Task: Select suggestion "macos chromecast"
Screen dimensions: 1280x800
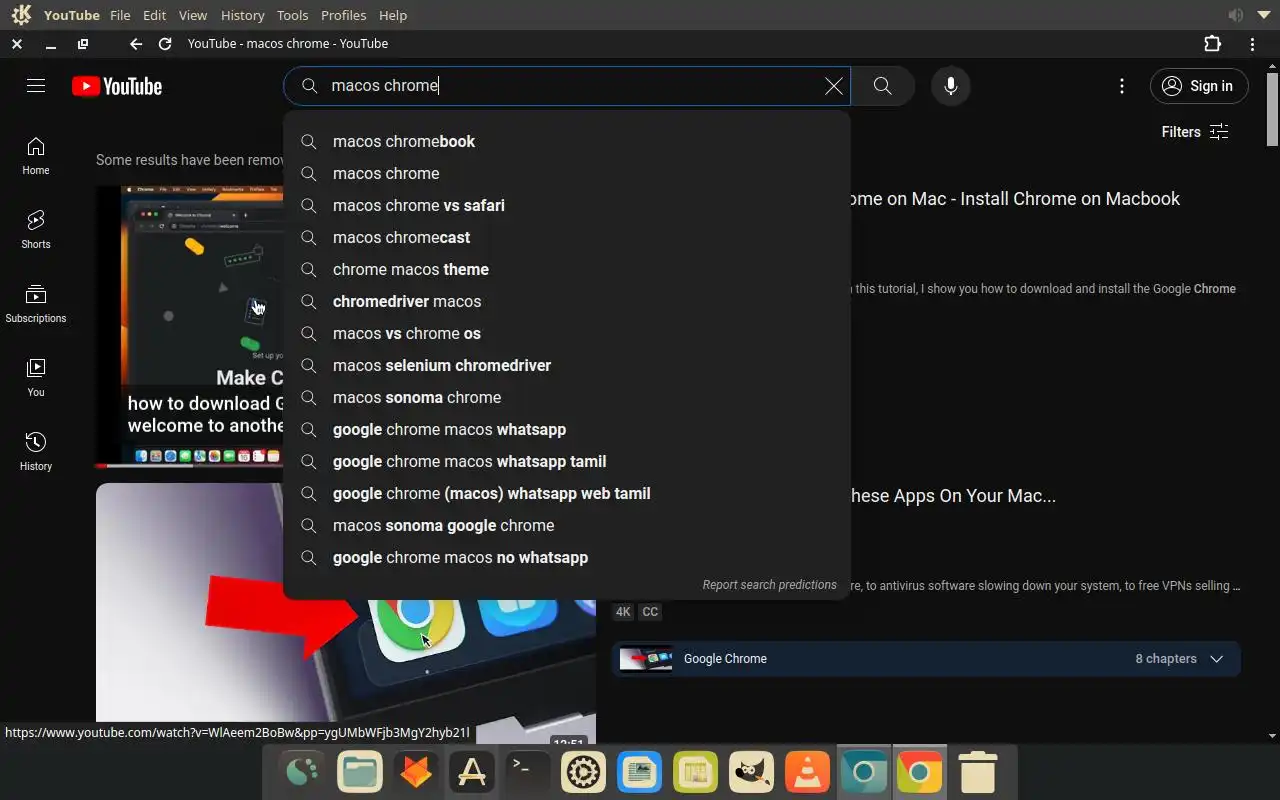Action: pos(567,238)
